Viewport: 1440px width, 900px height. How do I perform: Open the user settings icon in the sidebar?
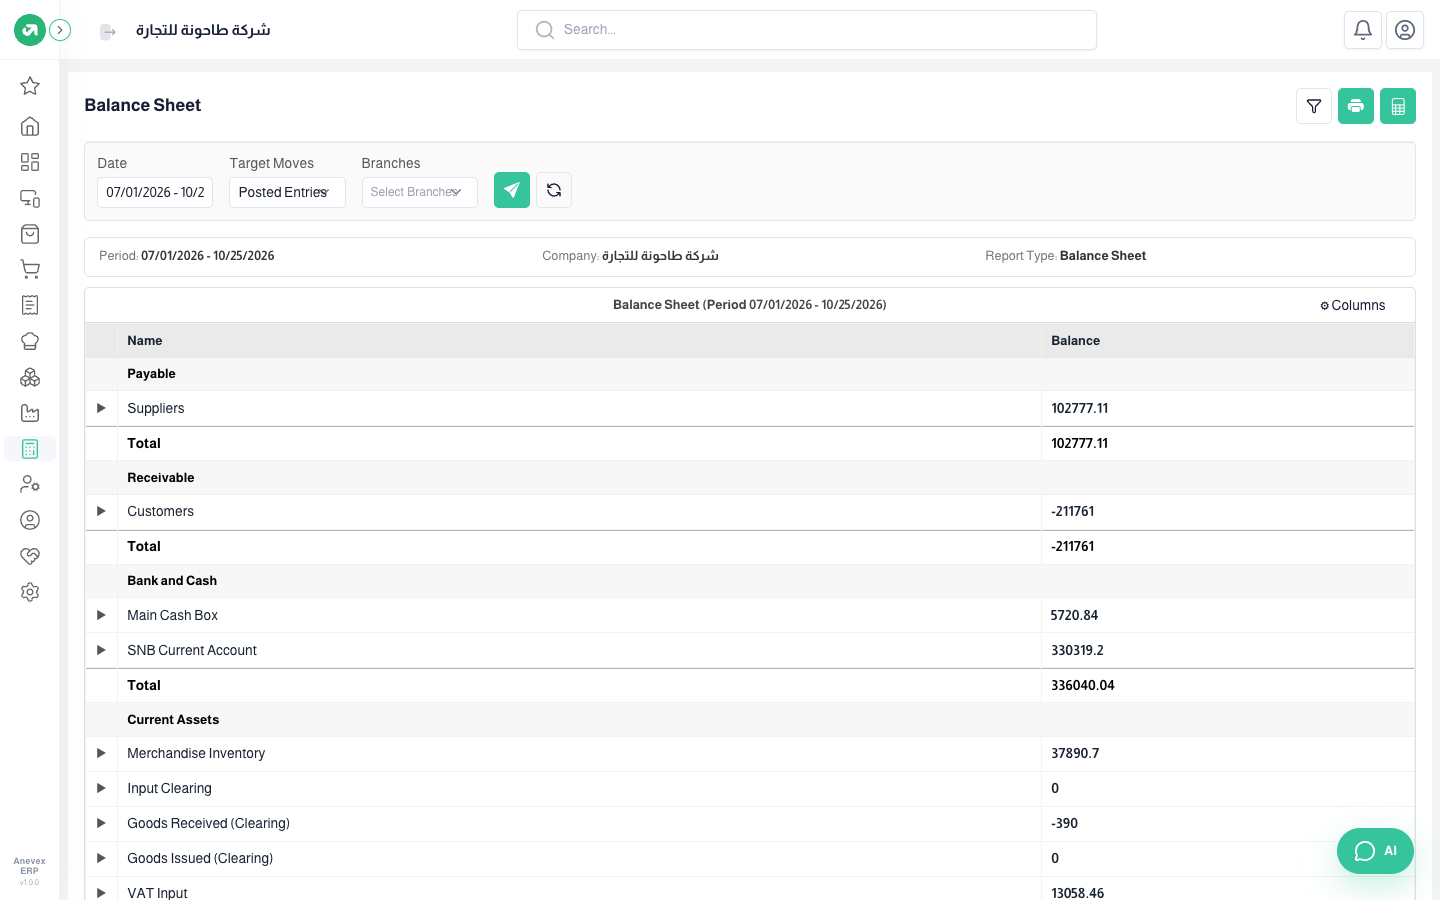click(30, 484)
